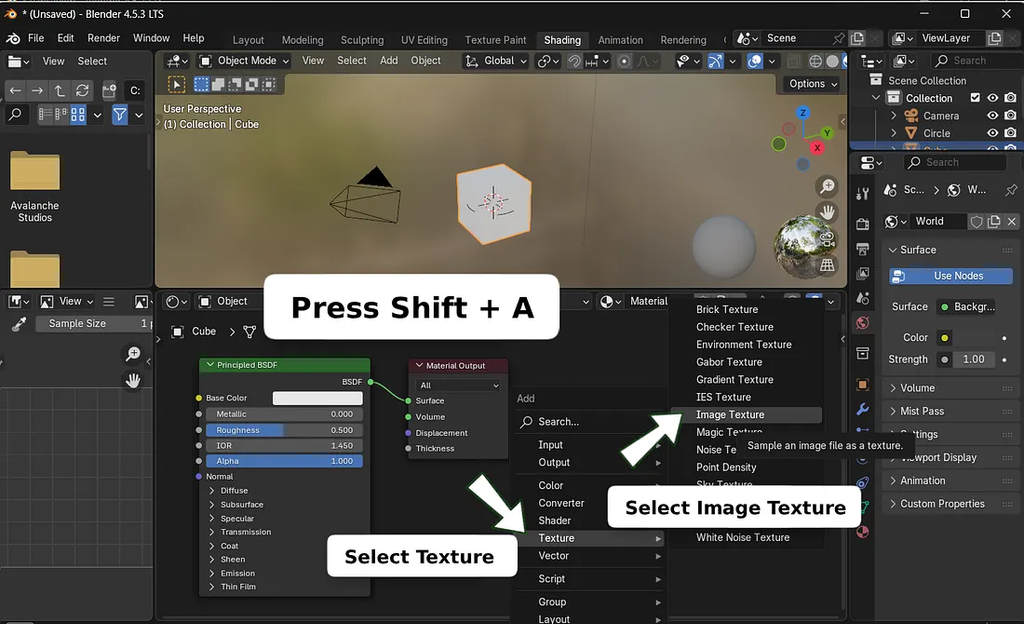Select the Select Box tool

(x=202, y=84)
